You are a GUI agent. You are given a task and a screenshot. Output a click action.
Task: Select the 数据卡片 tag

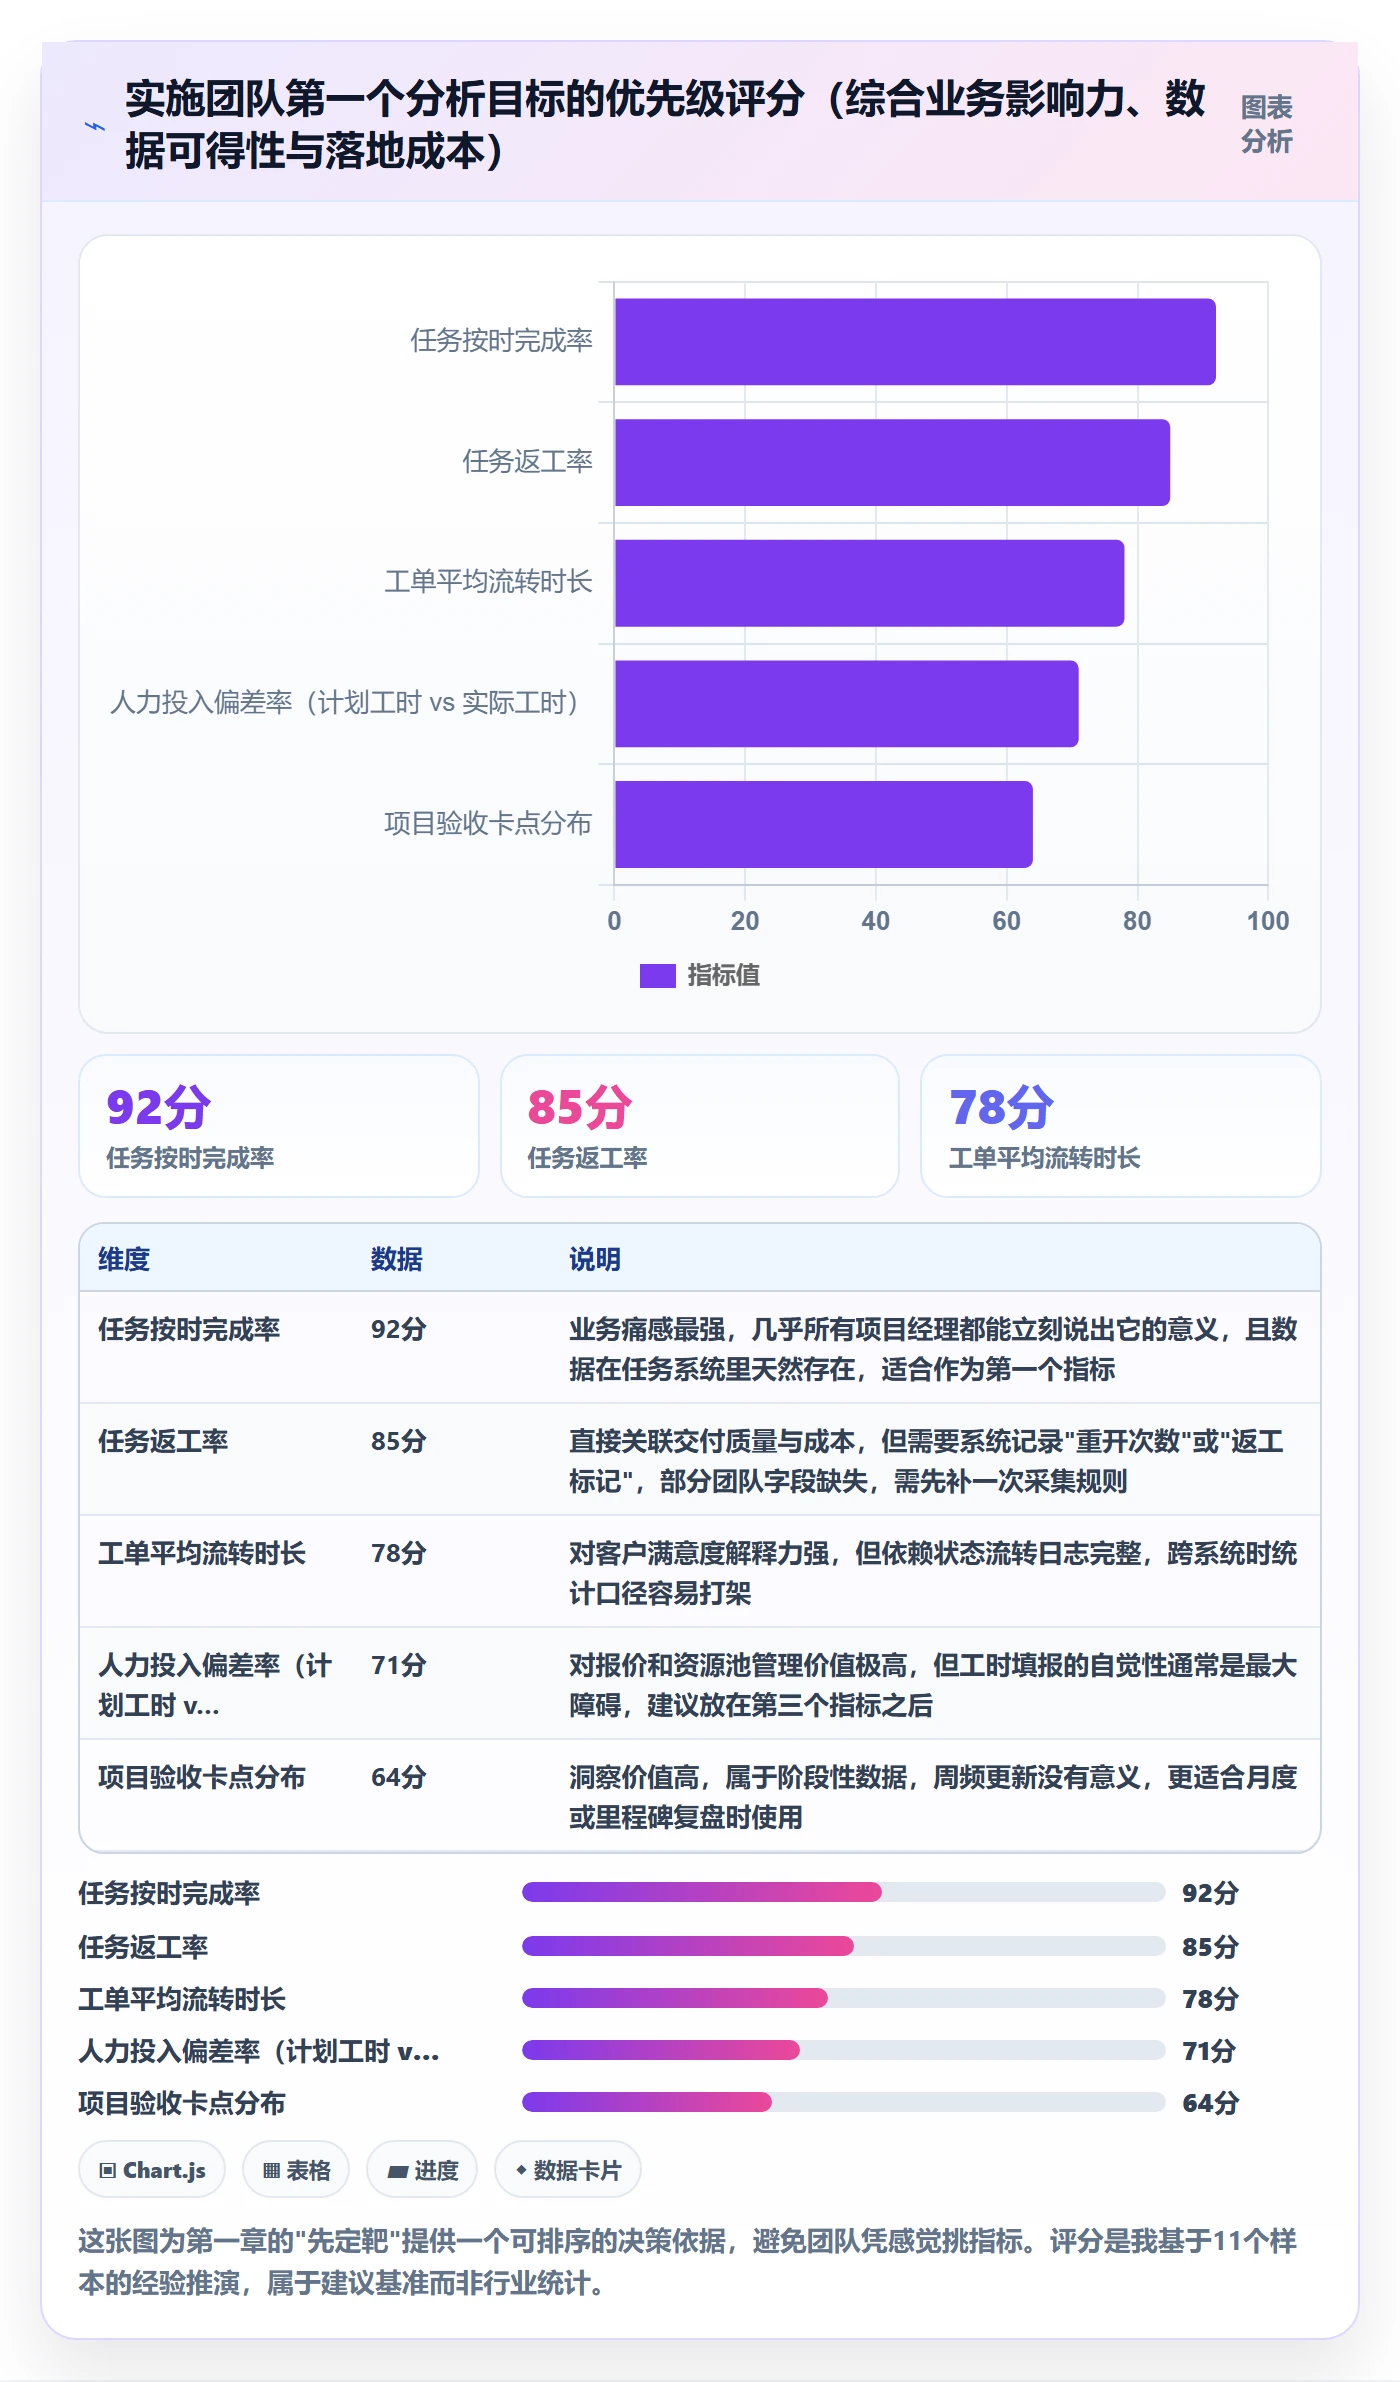568,2170
